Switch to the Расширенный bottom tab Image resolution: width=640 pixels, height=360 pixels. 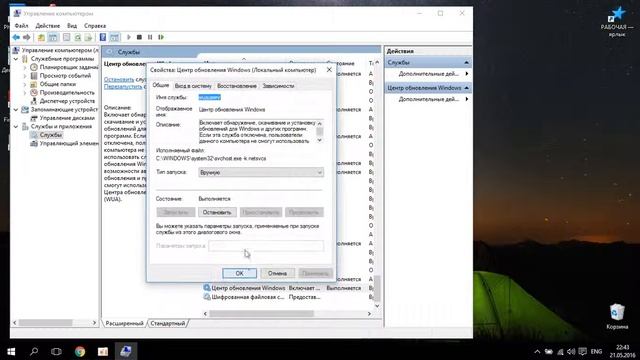[124, 323]
